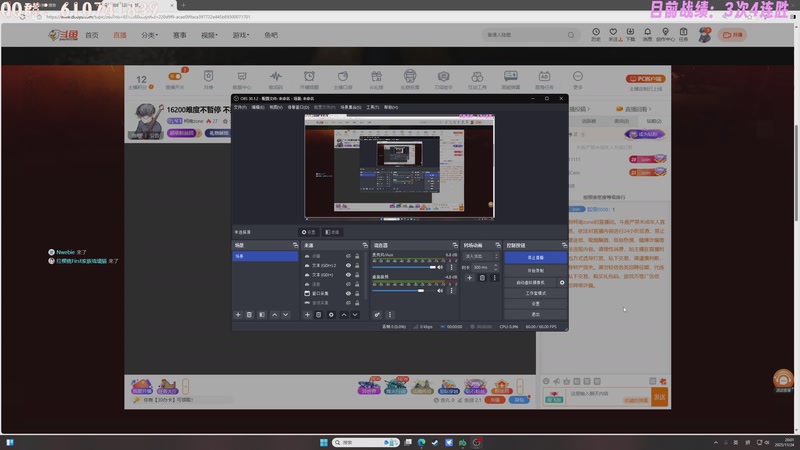This screenshot has height=450, width=800.
Task: Adjust transition duration 300 ms stepper
Action: [x=495, y=267]
